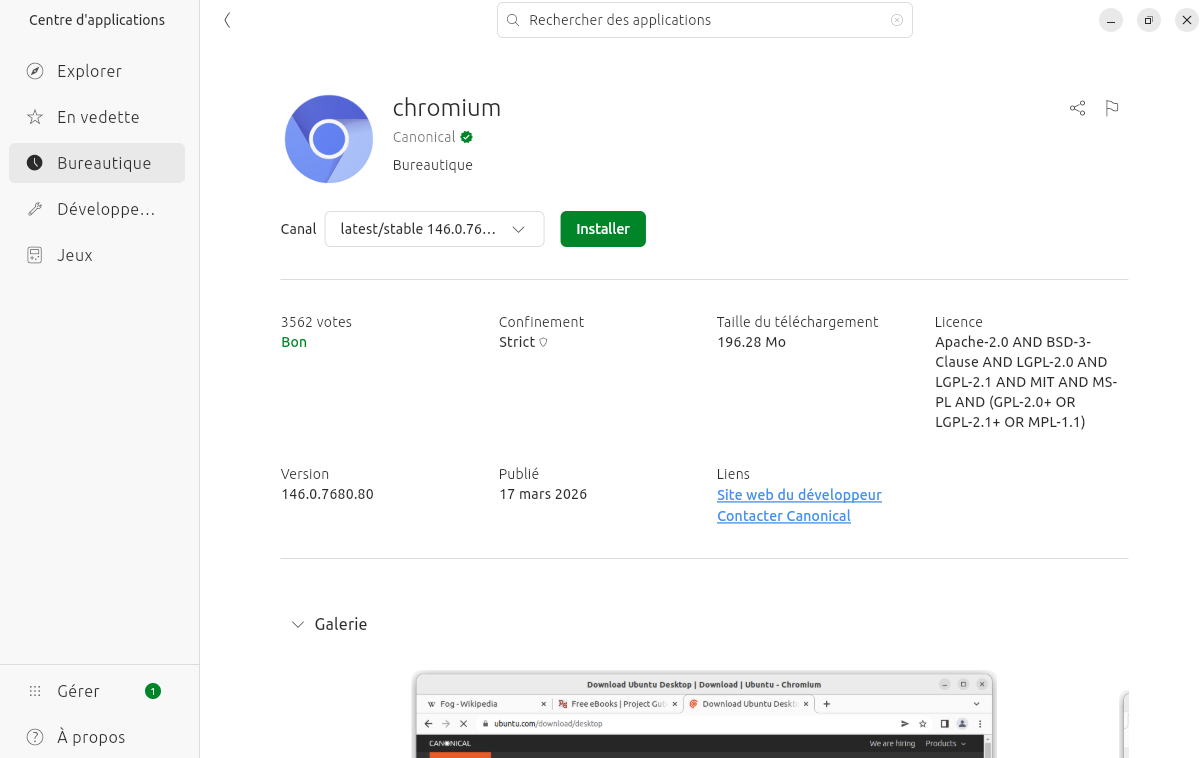Go to En vedette category
Image resolution: width=1204 pixels, height=758 pixels.
click(x=96, y=117)
